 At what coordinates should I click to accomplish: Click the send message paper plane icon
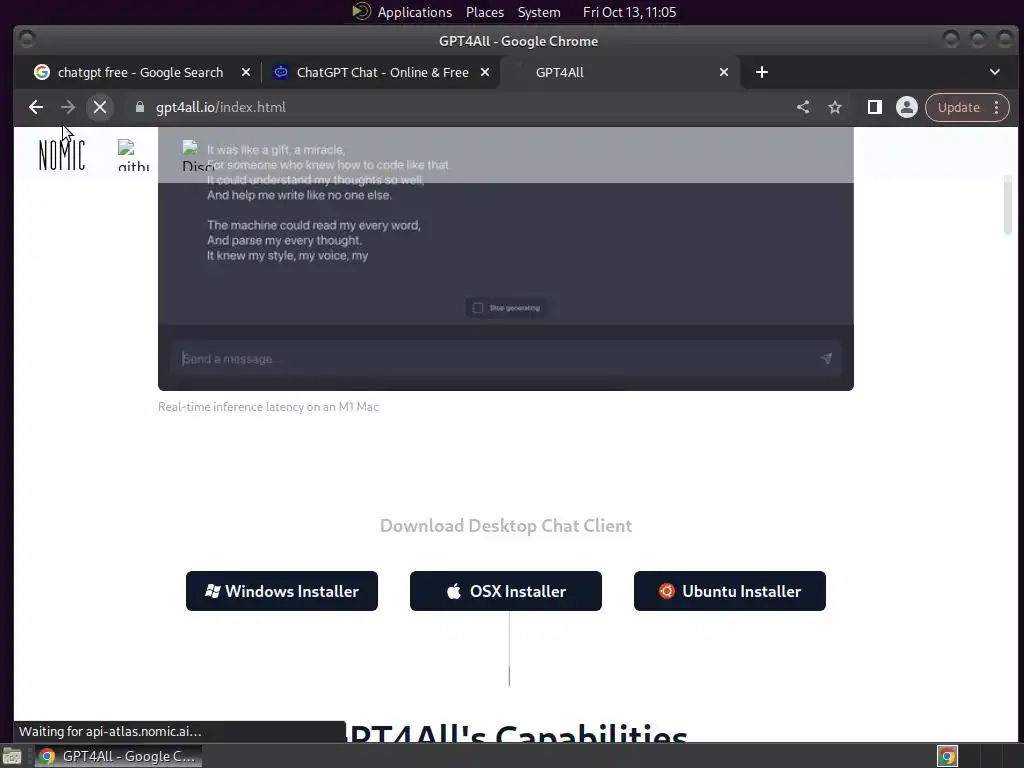click(826, 359)
